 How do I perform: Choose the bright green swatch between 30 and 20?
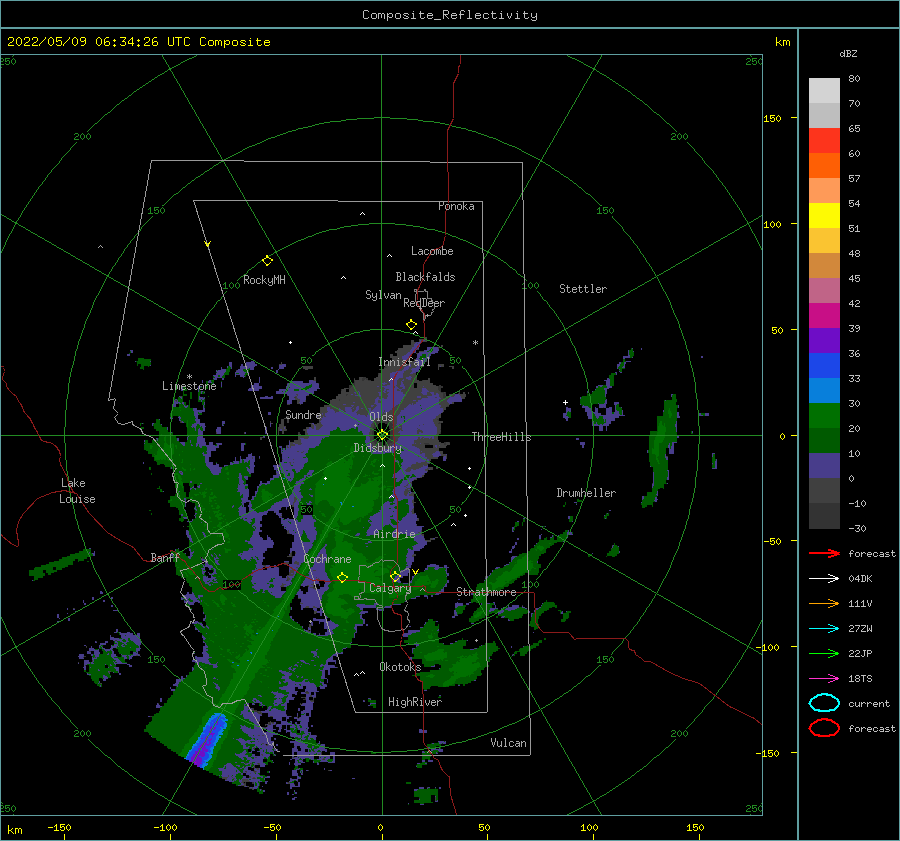(x=824, y=416)
